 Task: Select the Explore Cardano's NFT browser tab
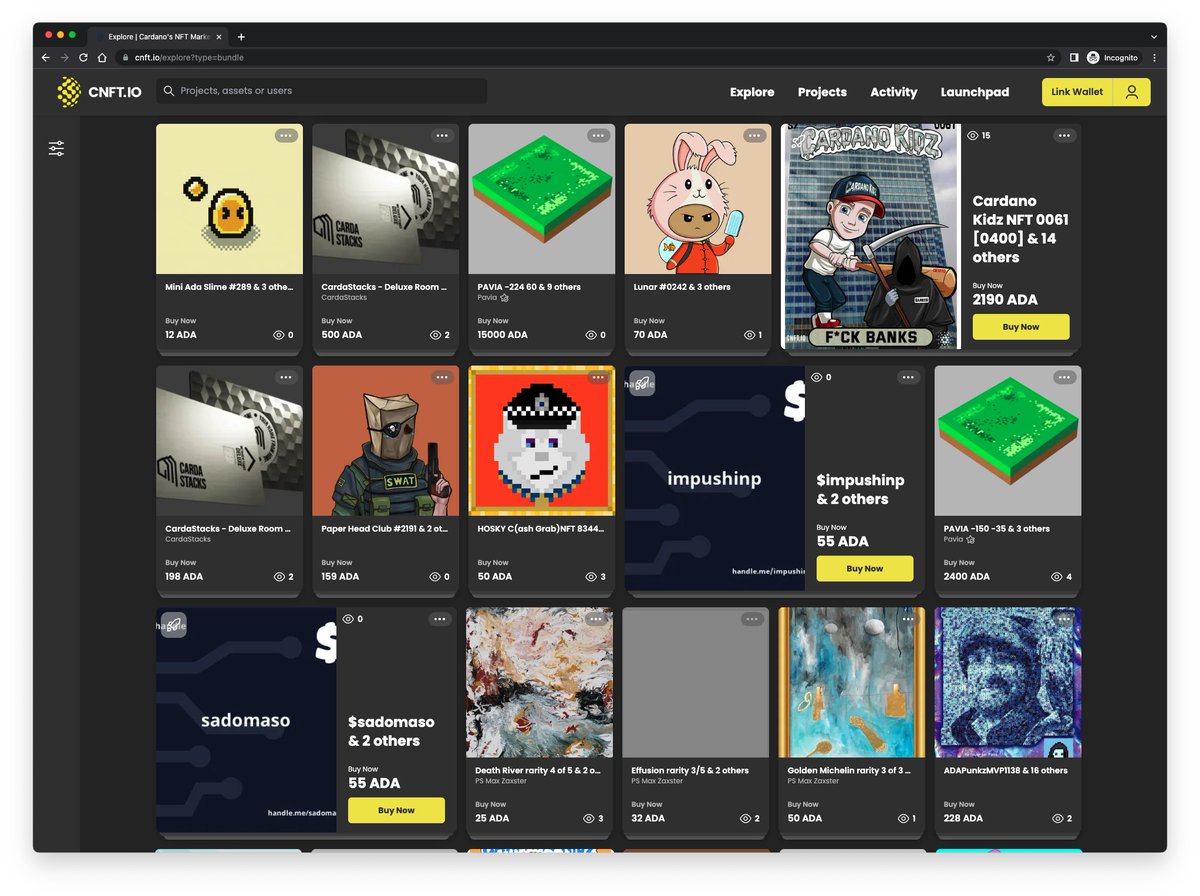click(x=157, y=37)
